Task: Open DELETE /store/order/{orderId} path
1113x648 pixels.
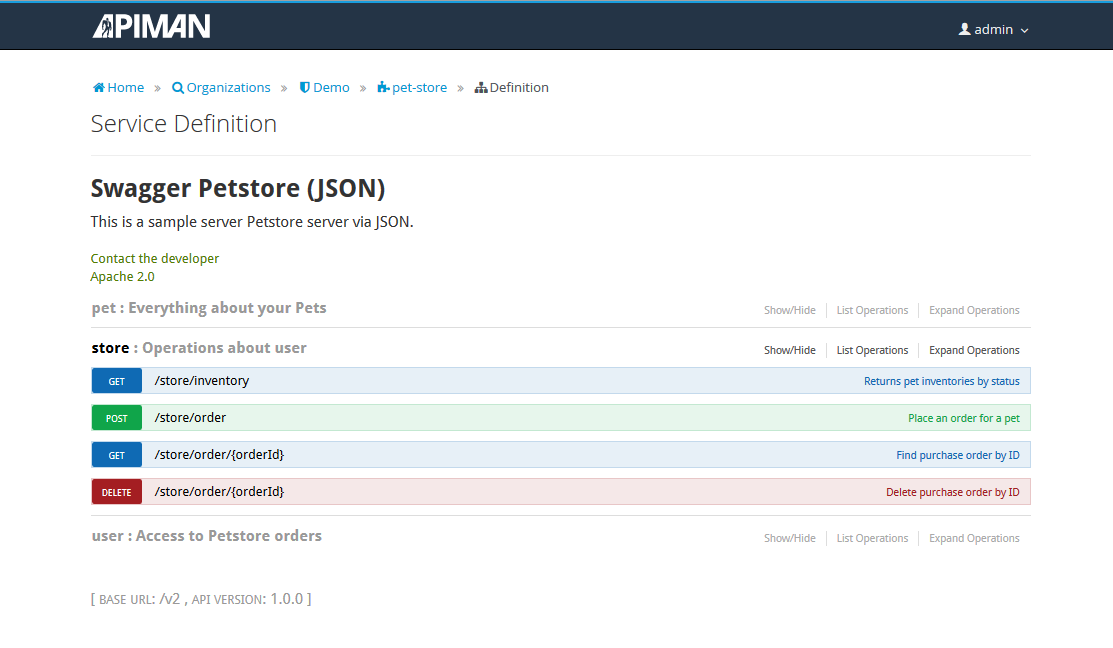Action: pos(219,491)
